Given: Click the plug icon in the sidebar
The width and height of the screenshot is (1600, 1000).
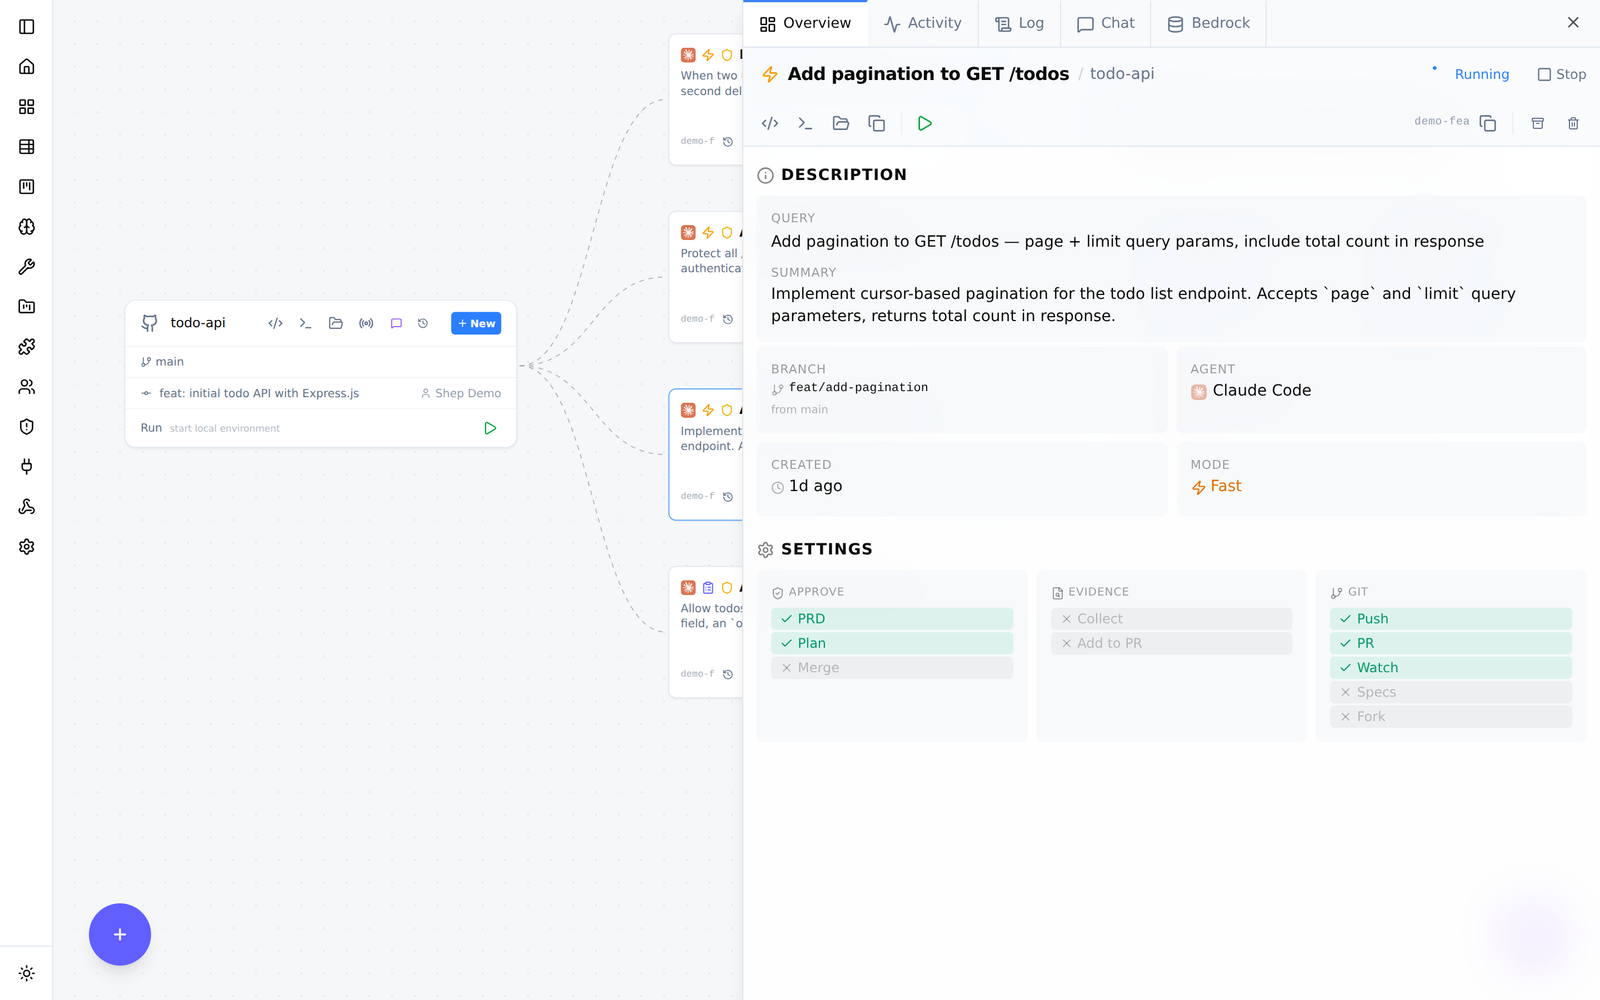Looking at the screenshot, I should click(27, 467).
